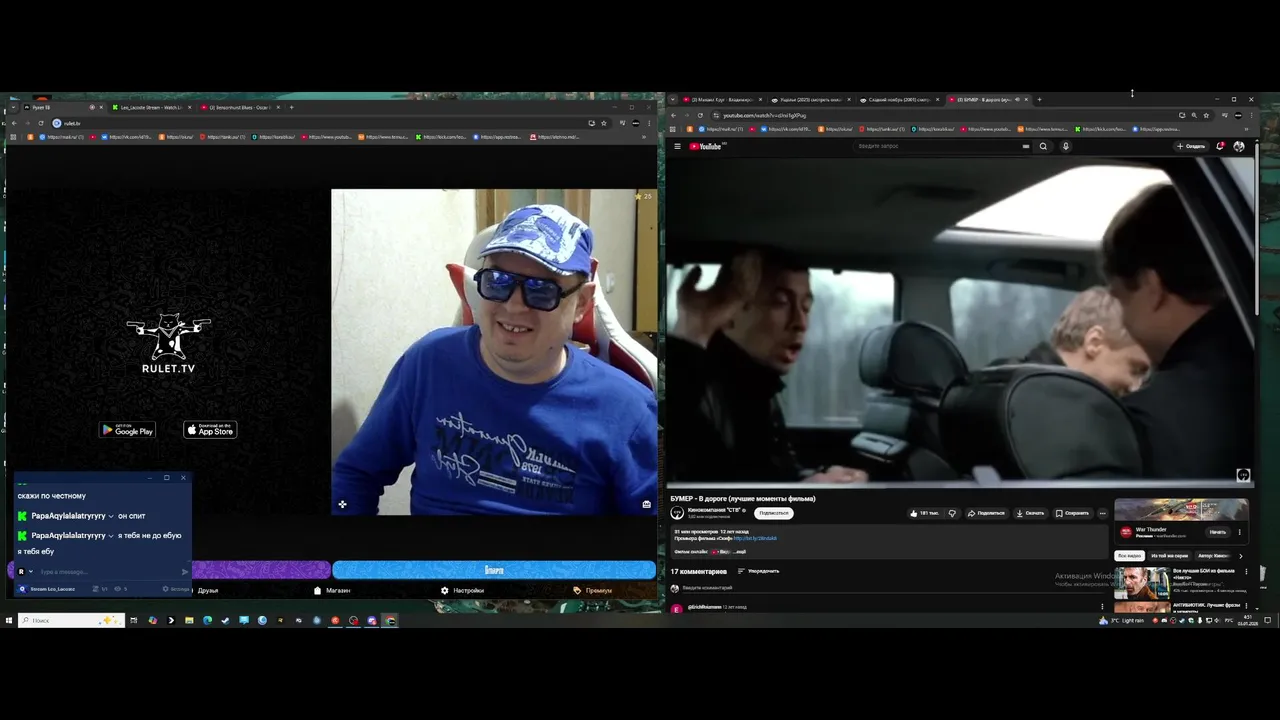This screenshot has height=720, width=1280.
Task: Click the YouTube logo
Action: 706,146
